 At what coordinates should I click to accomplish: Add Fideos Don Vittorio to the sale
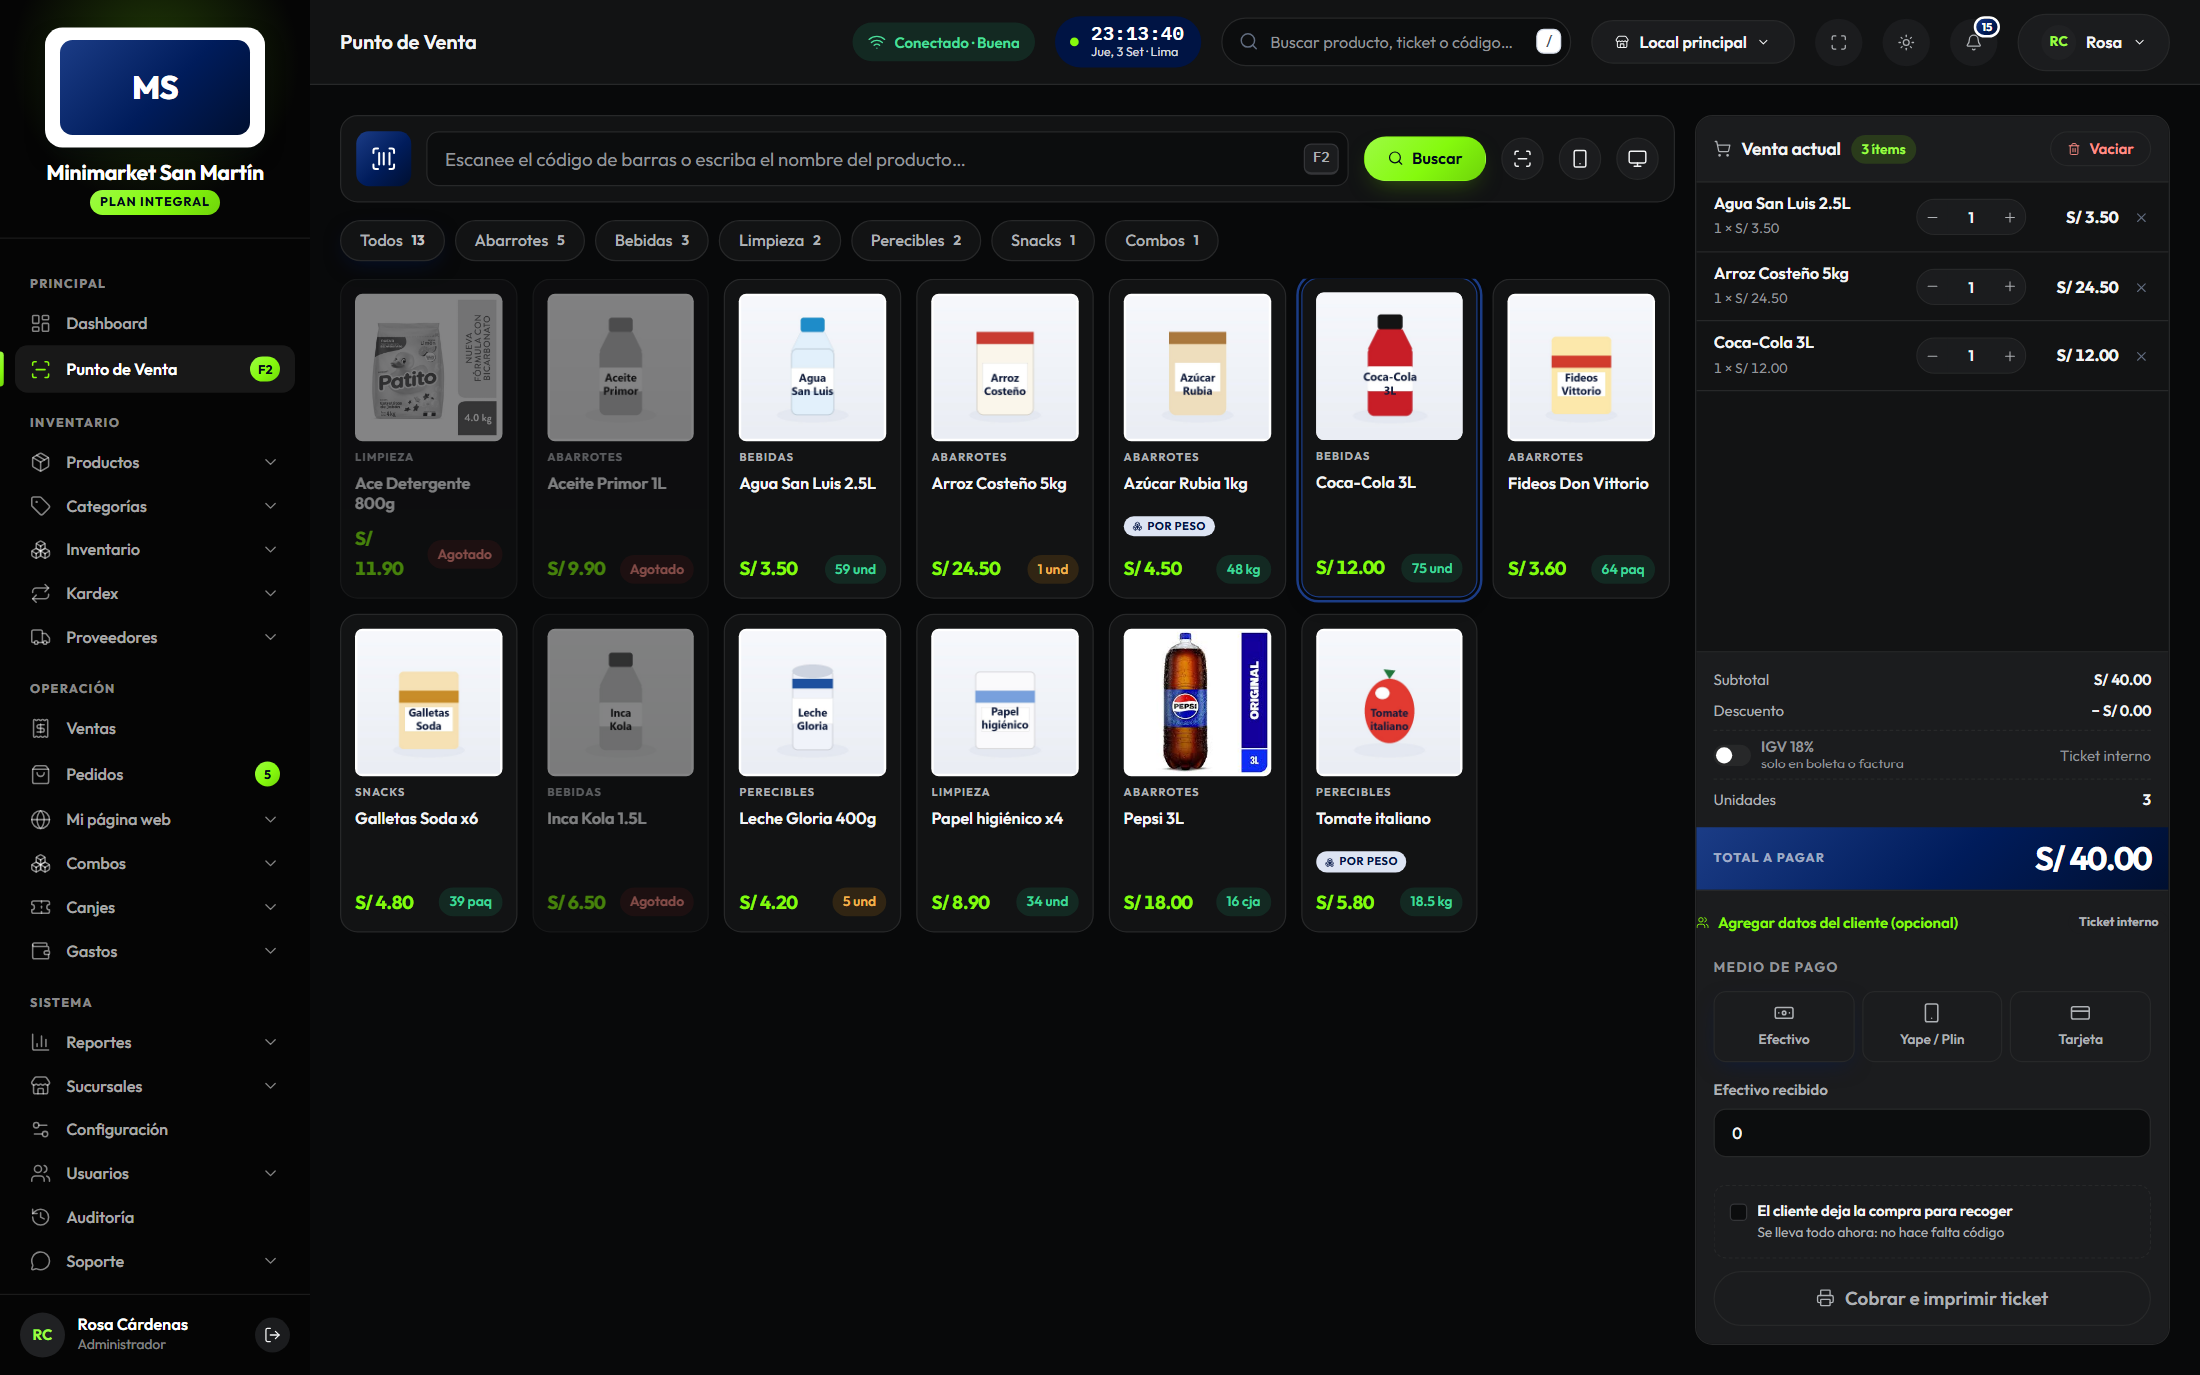[1581, 438]
